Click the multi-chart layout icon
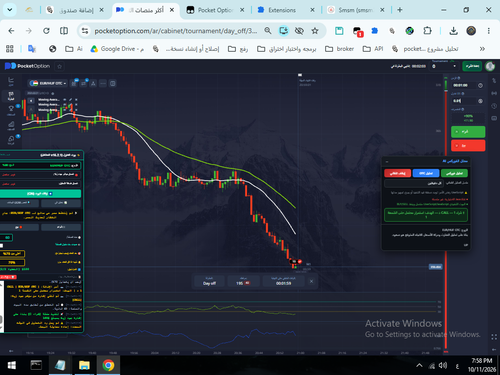 coord(113,83)
